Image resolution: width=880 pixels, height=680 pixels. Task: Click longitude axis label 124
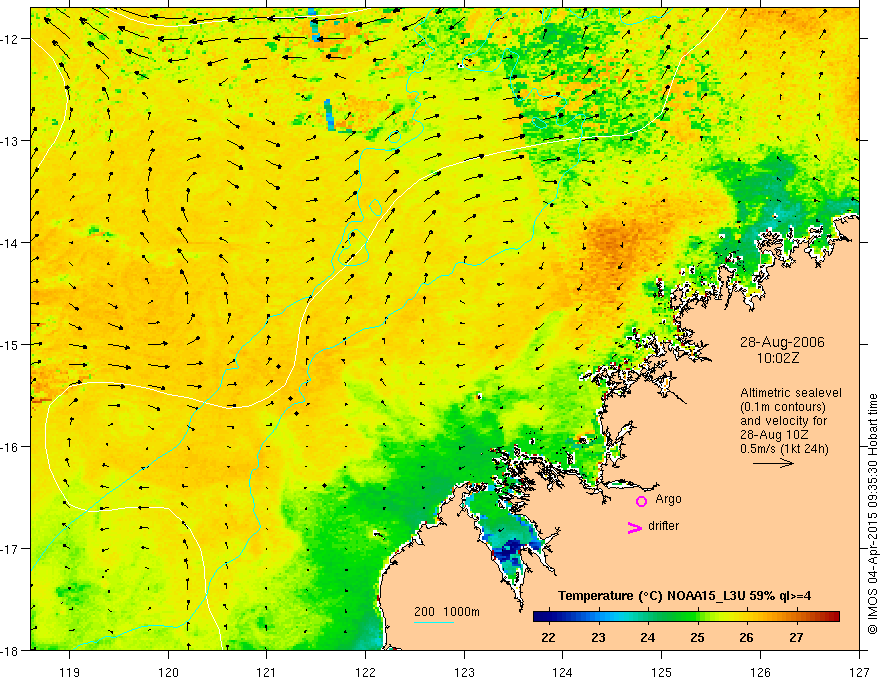tap(563, 672)
